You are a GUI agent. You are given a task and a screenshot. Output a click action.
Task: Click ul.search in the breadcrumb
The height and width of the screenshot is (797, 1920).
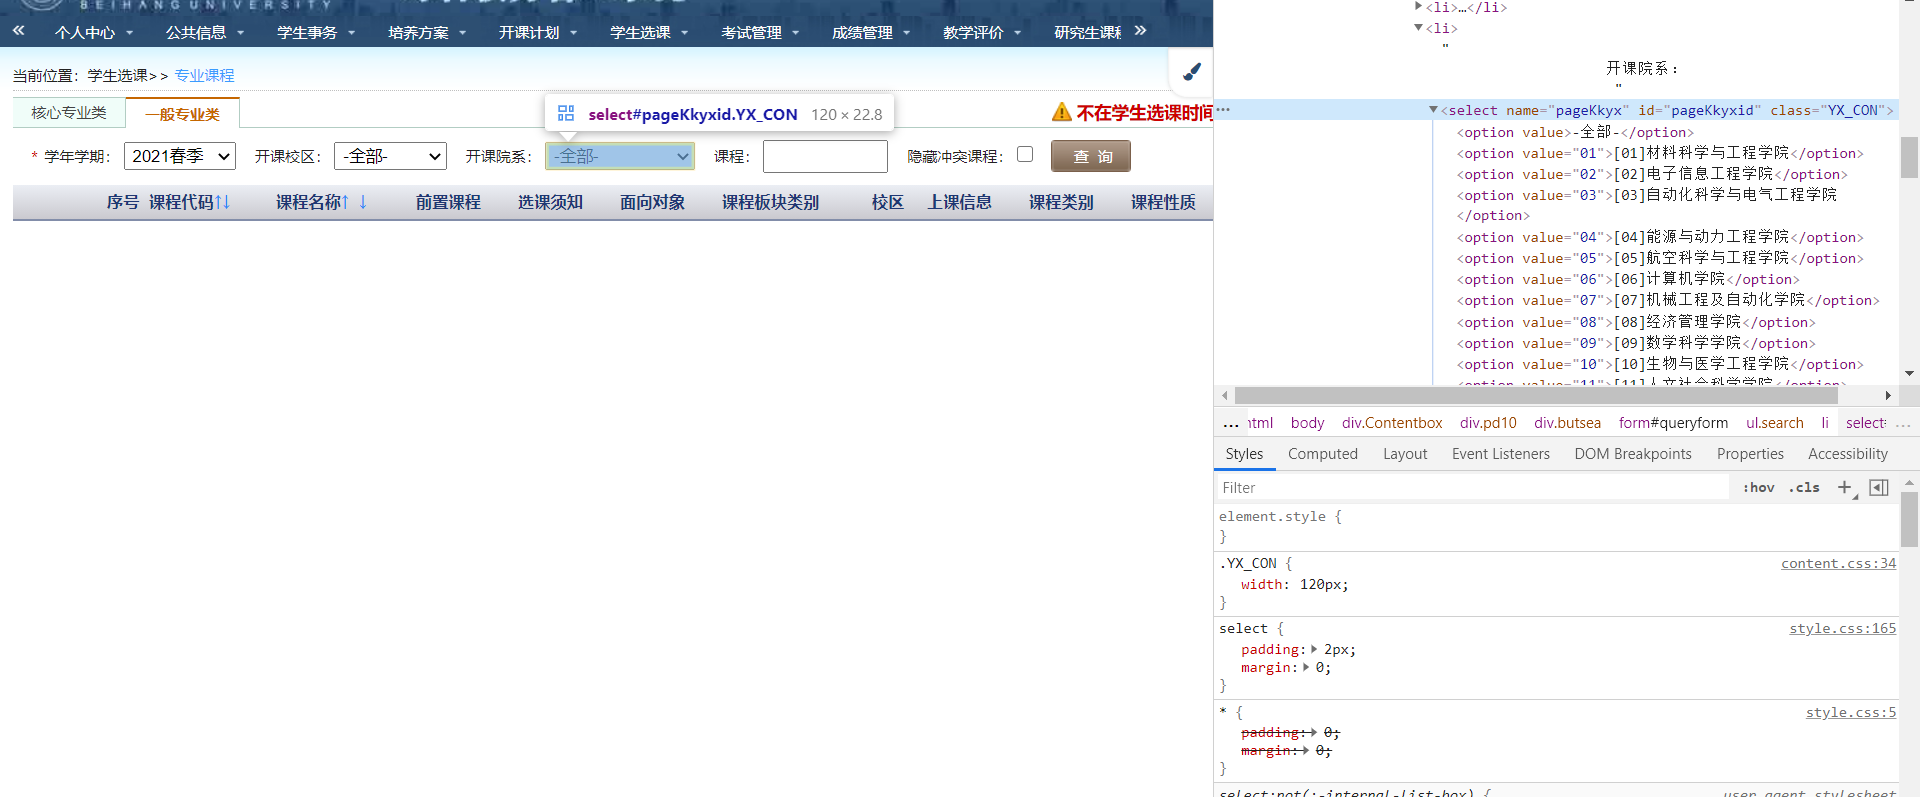1775,423
